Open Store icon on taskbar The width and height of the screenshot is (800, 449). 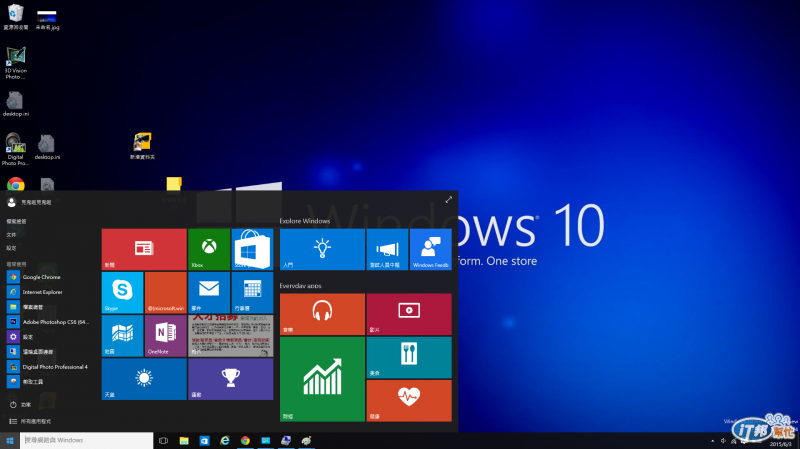pos(204,440)
